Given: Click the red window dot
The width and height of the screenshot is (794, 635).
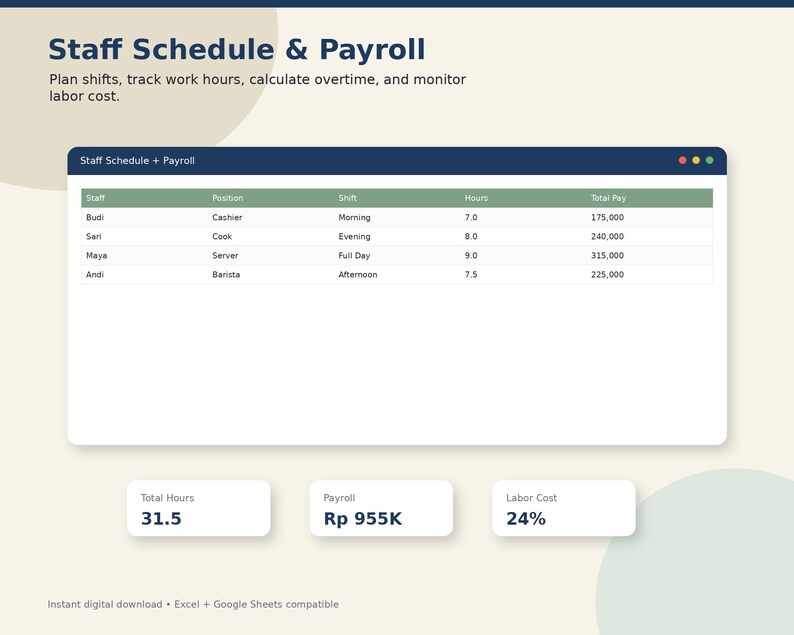Looking at the screenshot, I should point(682,160).
